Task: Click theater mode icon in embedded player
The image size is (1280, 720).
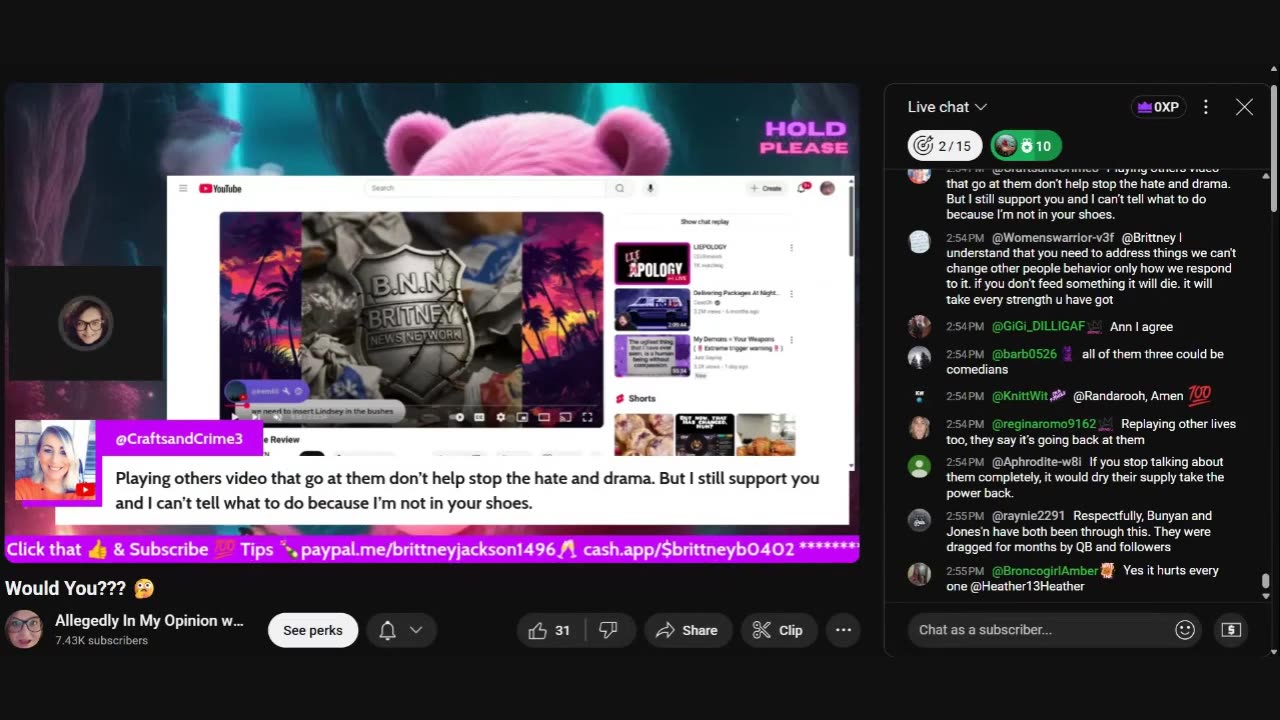Action: tap(544, 417)
